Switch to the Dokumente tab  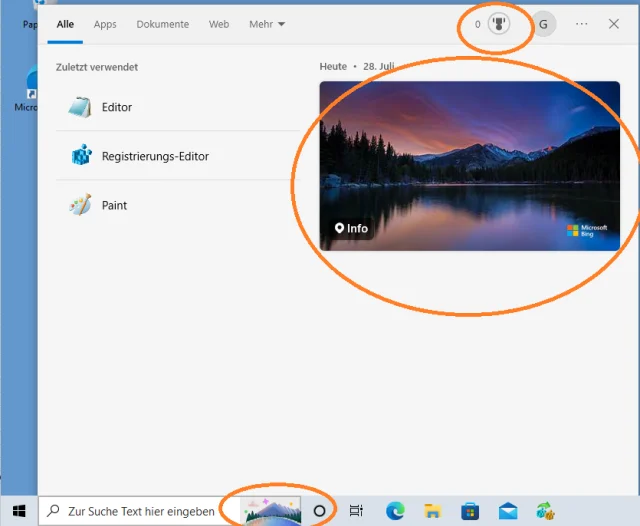pos(162,24)
